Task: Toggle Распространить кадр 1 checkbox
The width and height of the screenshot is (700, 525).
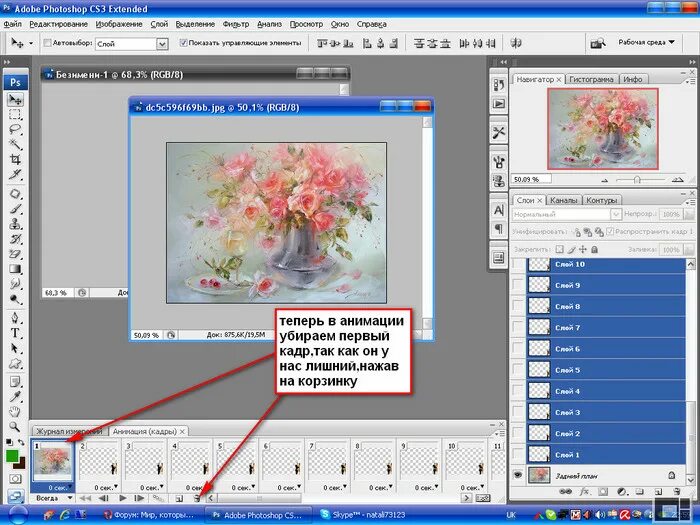Action: (610, 232)
